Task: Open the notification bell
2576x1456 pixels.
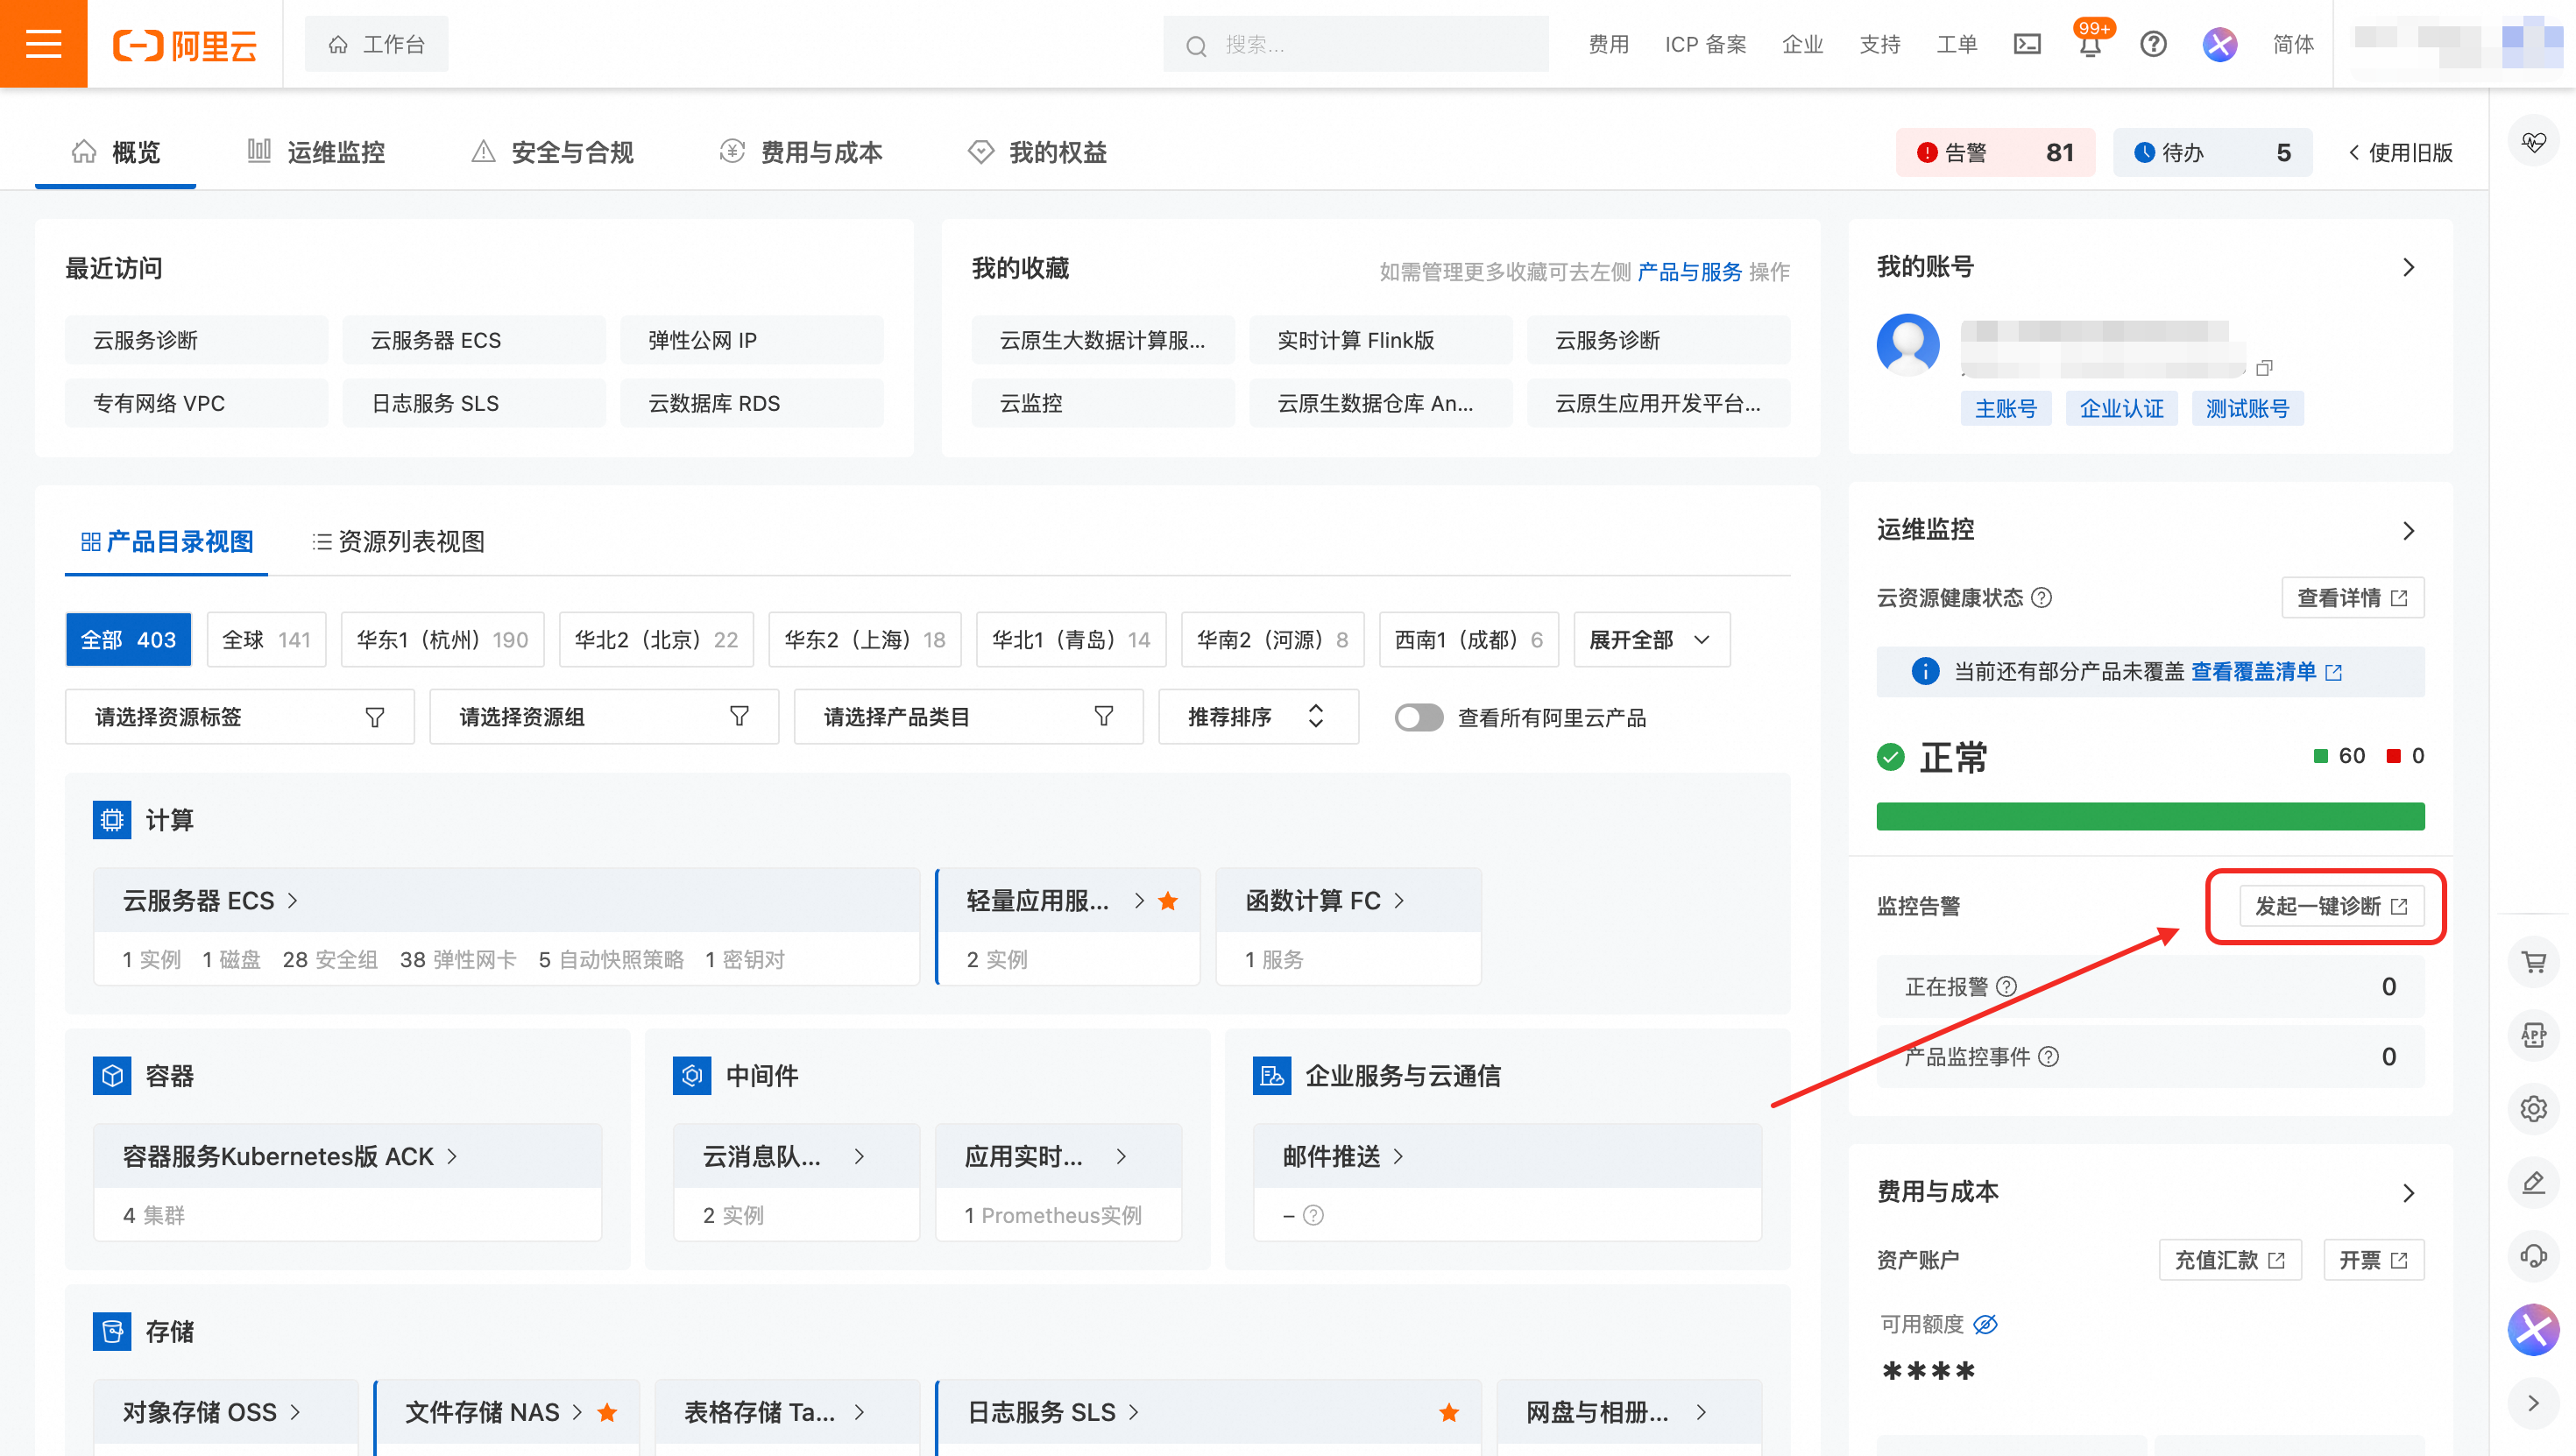Action: click(x=2090, y=46)
